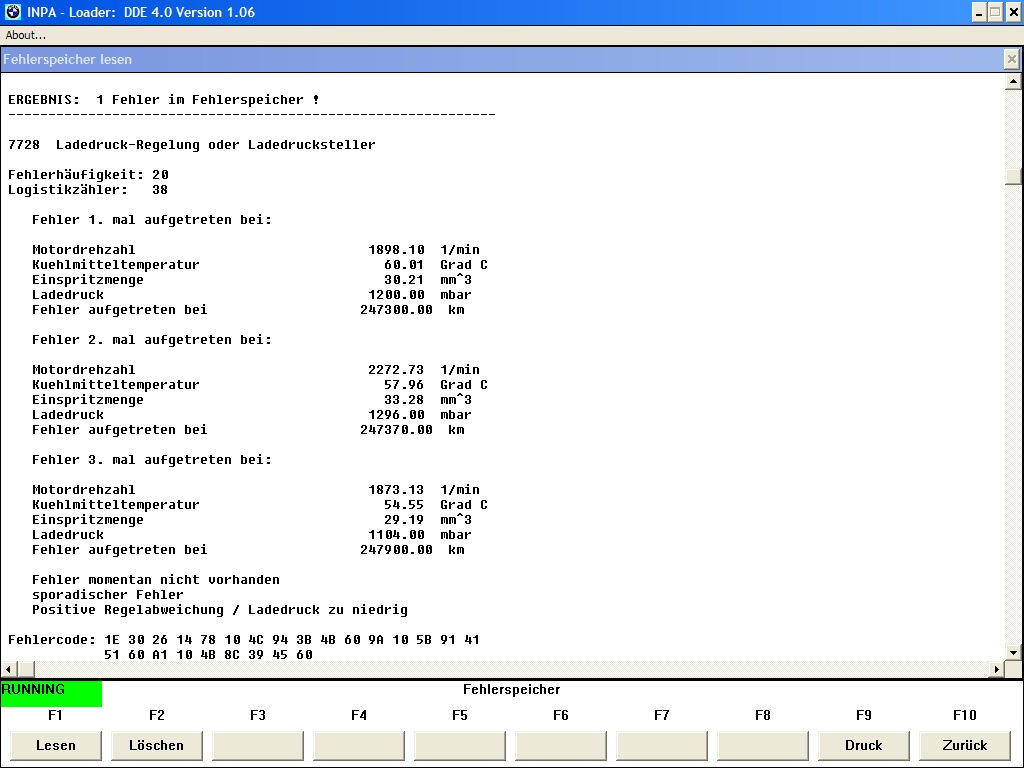
Task: Click the blank button under F4
Action: pyautogui.click(x=359, y=745)
